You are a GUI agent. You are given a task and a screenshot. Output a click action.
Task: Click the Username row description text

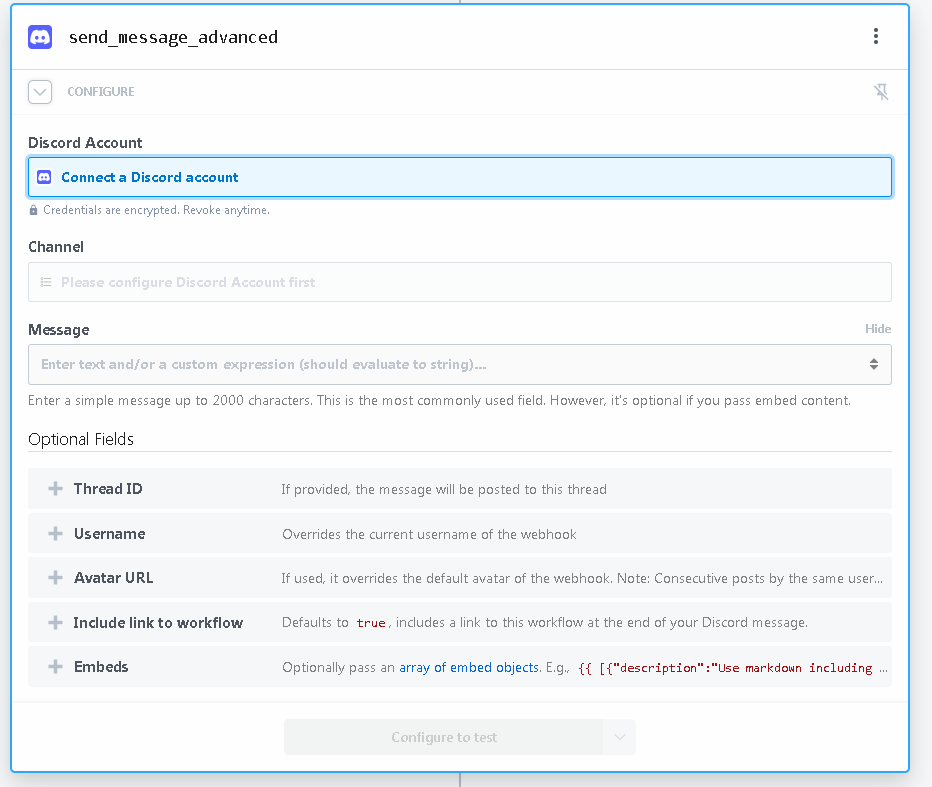tap(429, 534)
